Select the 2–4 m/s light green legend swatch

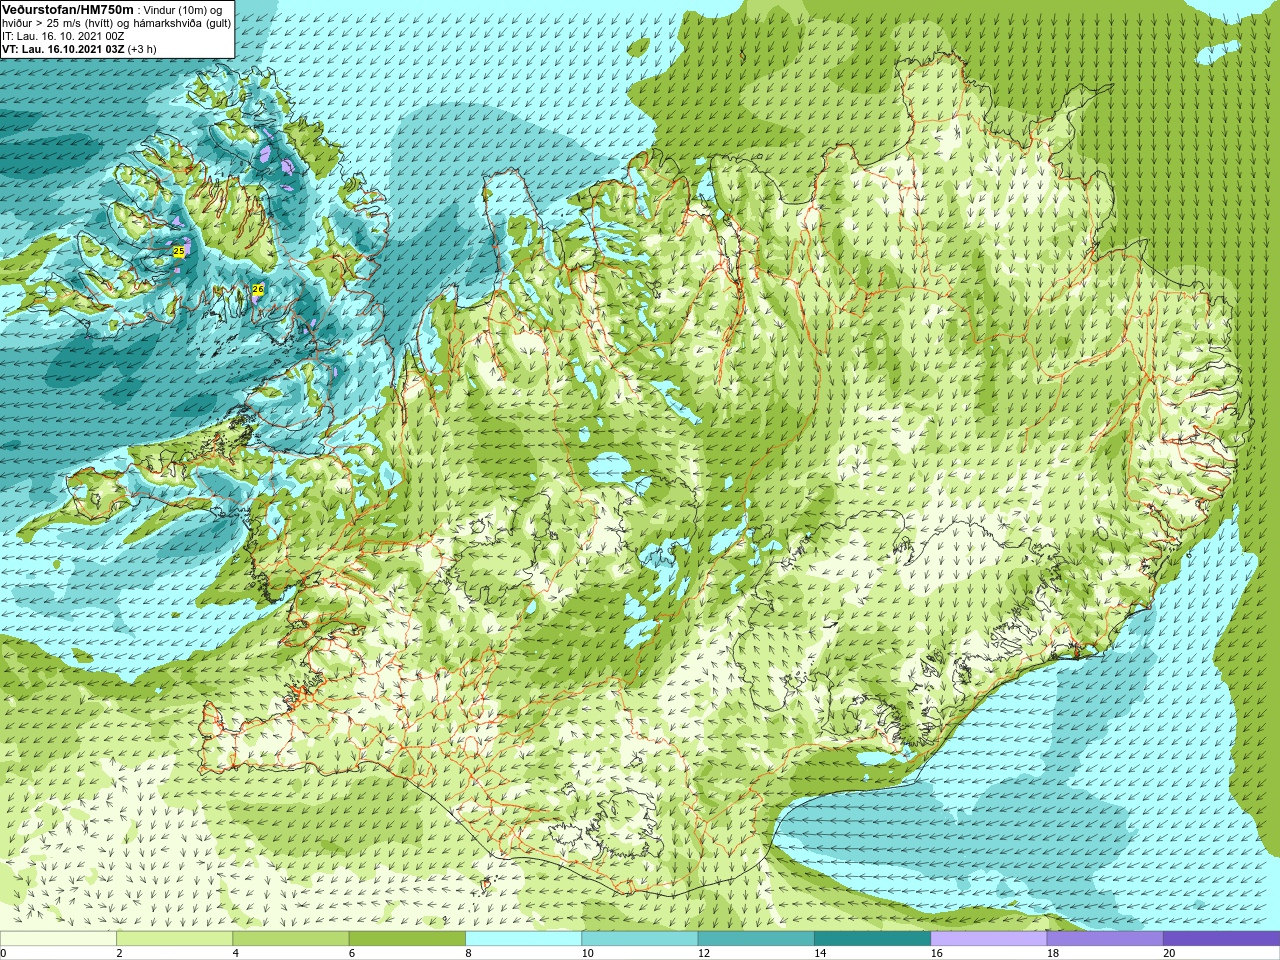point(174,939)
